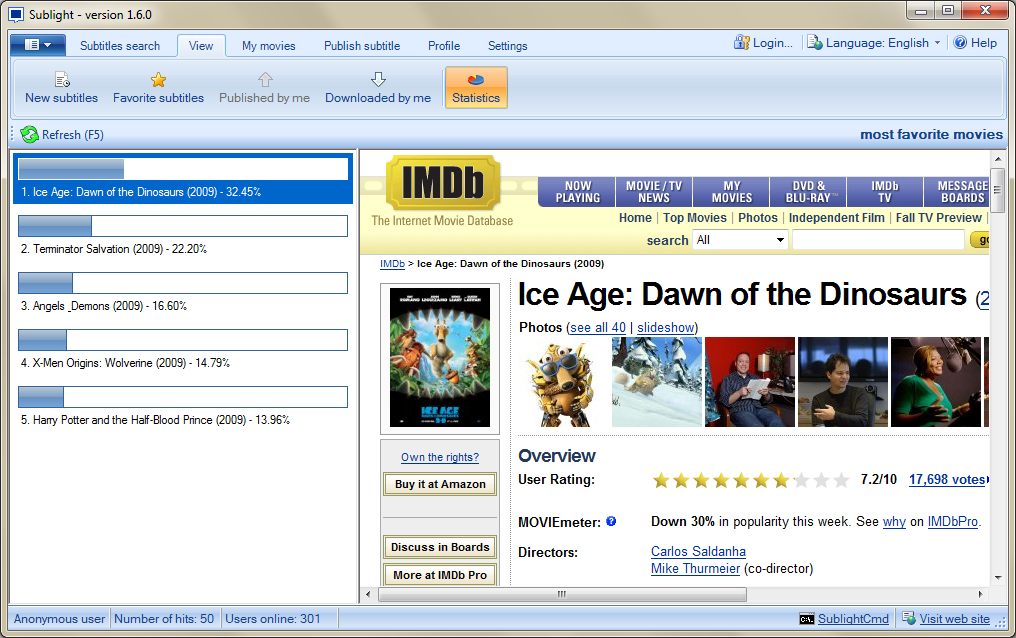
Task: Open the woman in green top photo
Action: [936, 382]
